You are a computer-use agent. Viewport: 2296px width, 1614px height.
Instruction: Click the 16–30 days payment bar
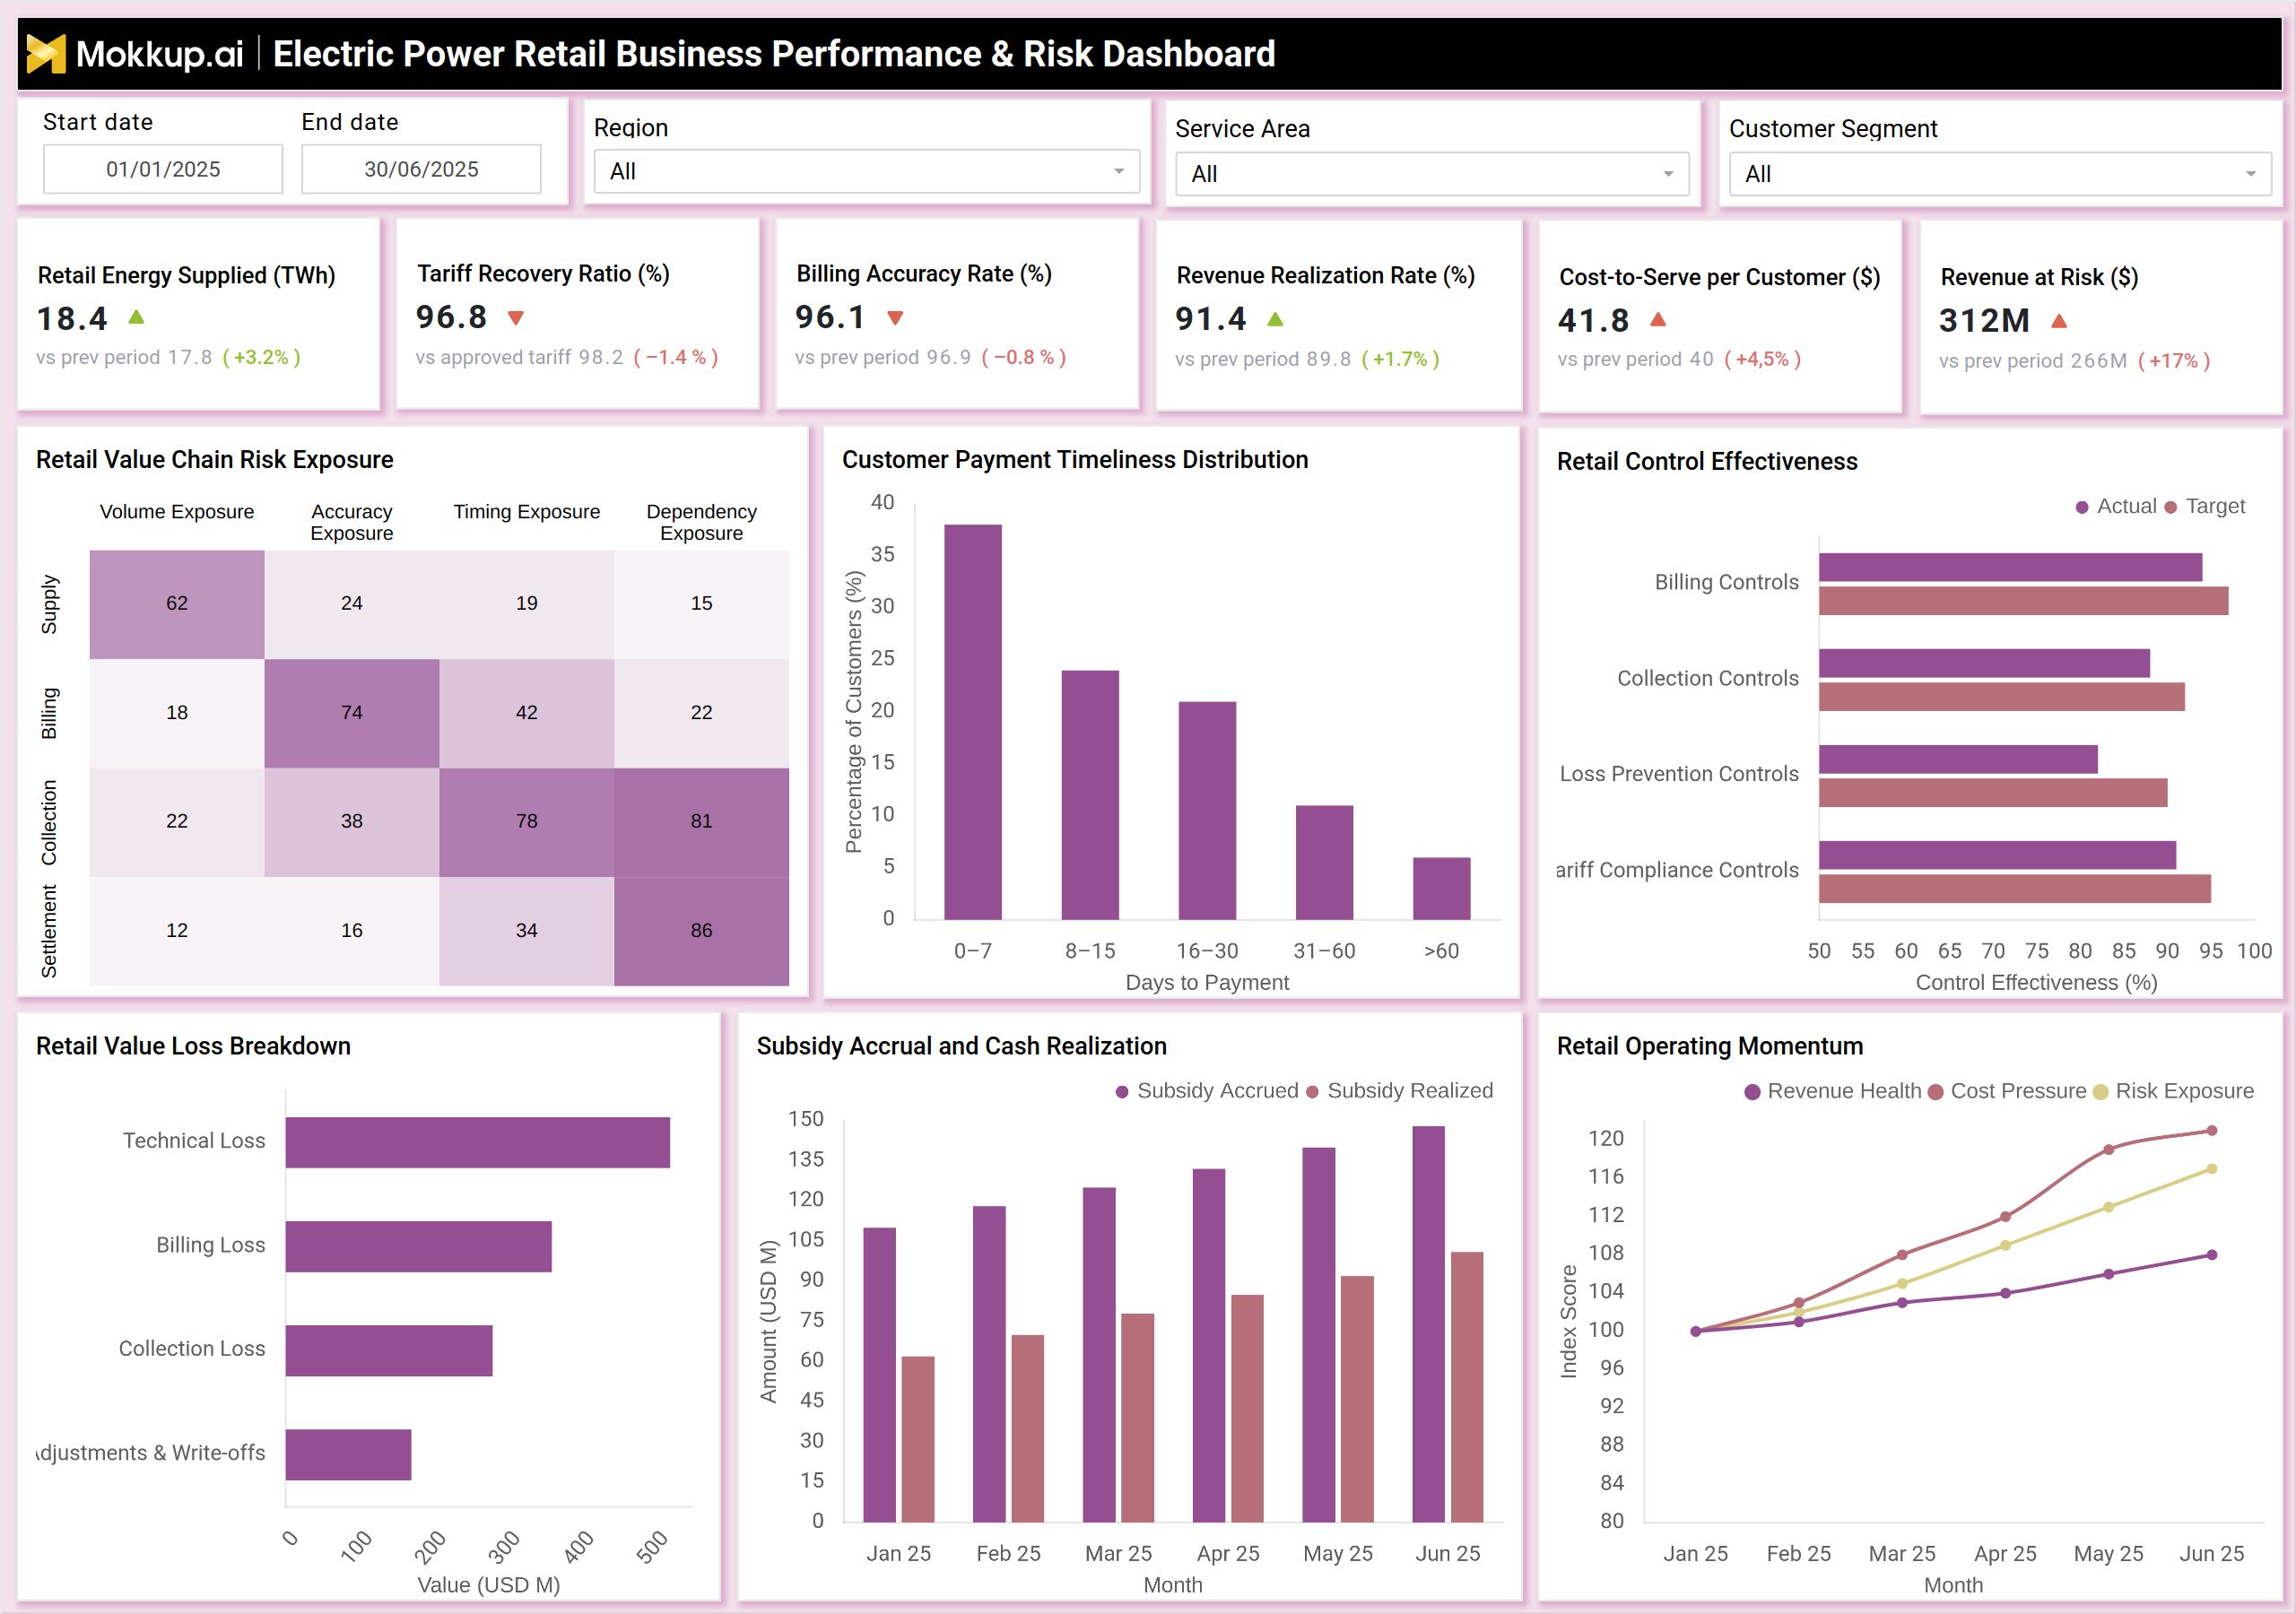click(x=1207, y=810)
